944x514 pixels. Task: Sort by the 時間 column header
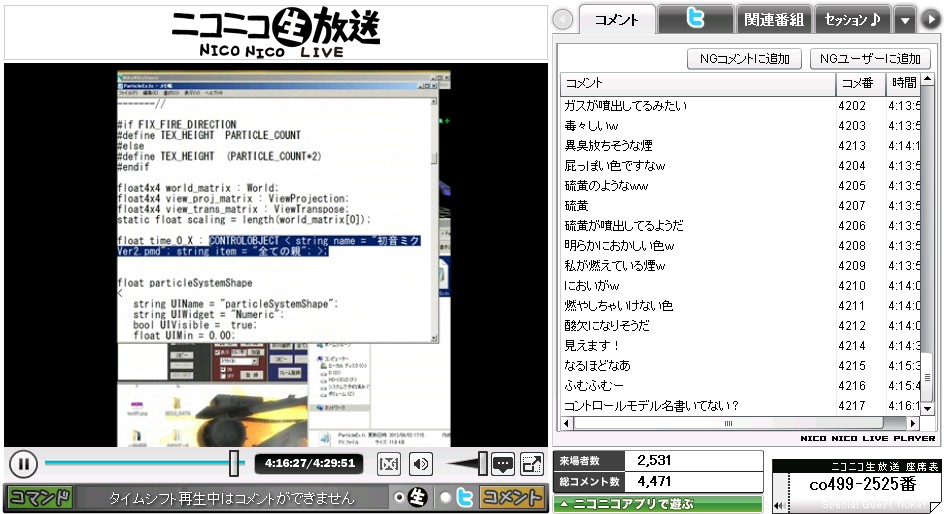903,83
